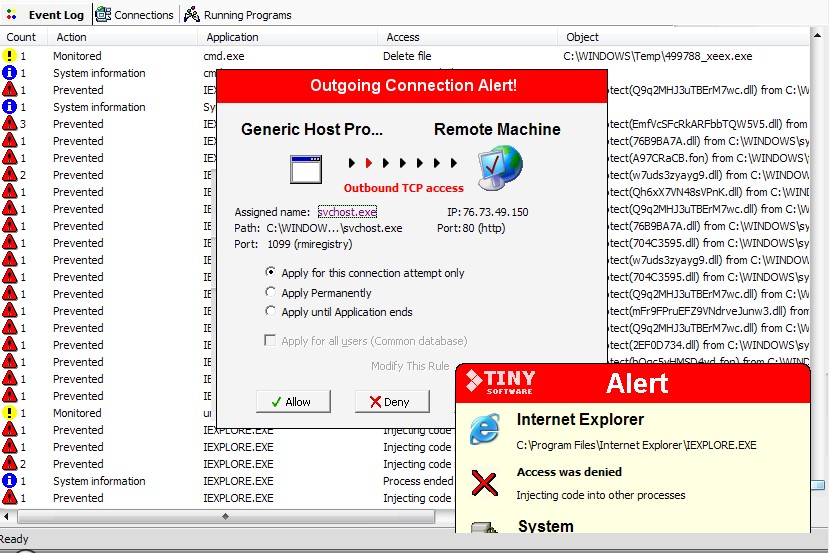Click the svchost.exe assigned name field
Image resolution: width=830 pixels, height=553 pixels.
[347, 212]
